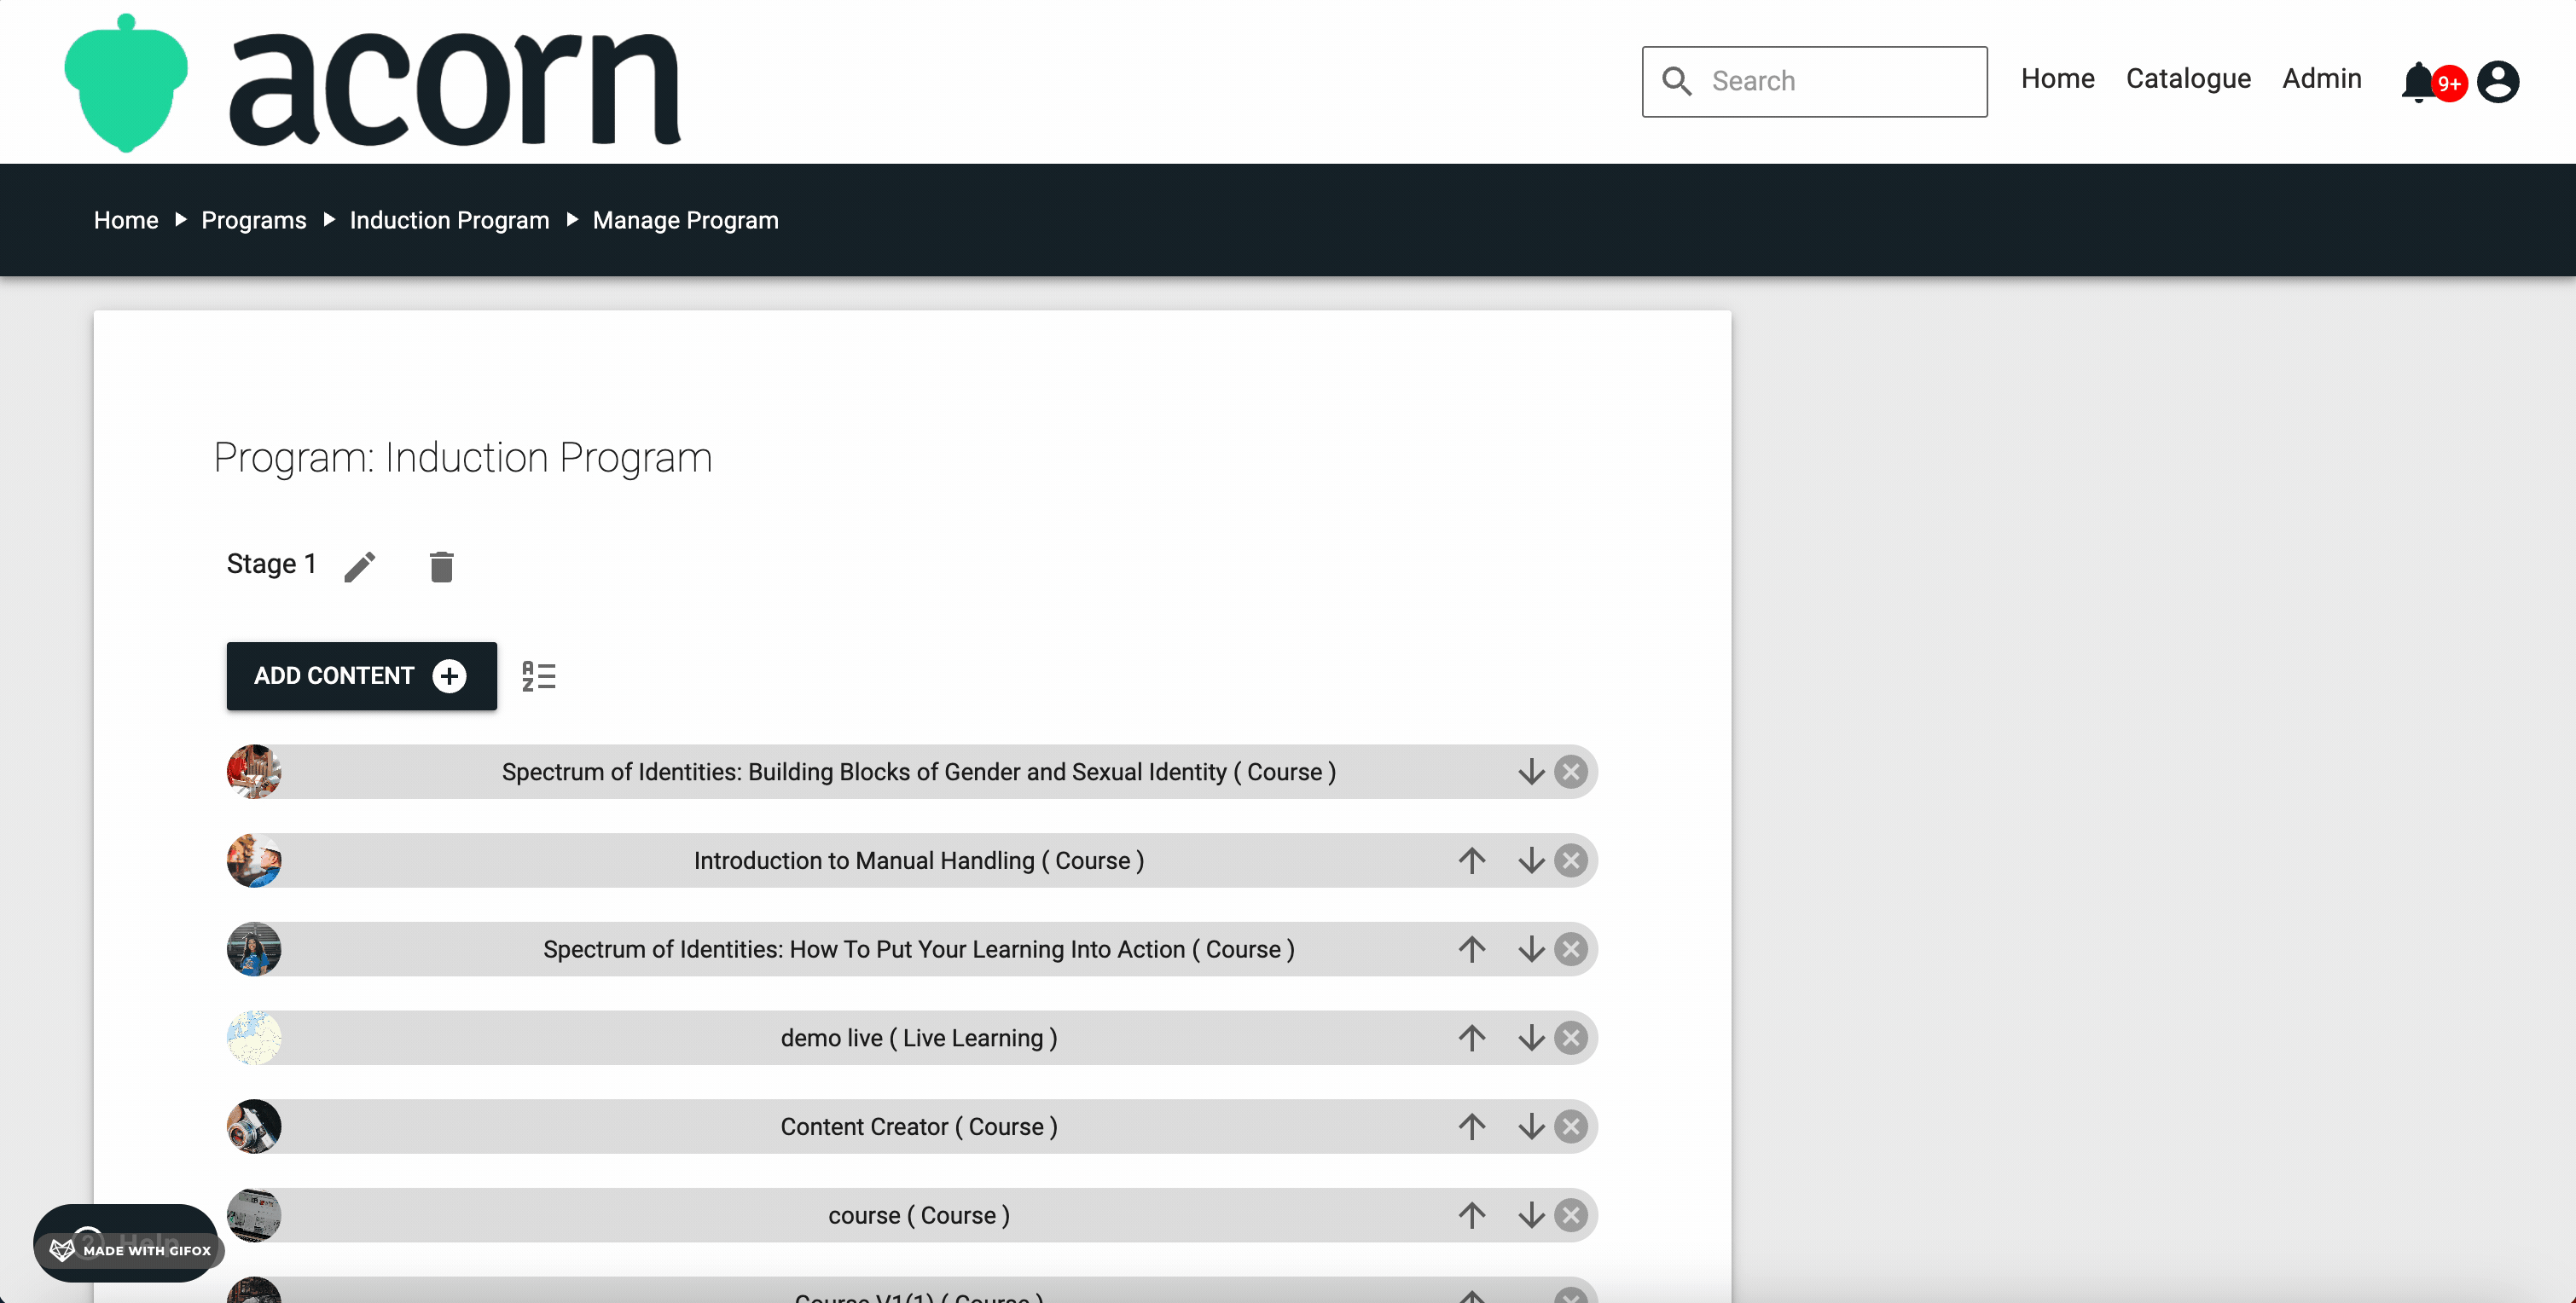The height and width of the screenshot is (1303, 2576).
Task: Sort content alphabetically with A-Z icon
Action: (x=539, y=676)
